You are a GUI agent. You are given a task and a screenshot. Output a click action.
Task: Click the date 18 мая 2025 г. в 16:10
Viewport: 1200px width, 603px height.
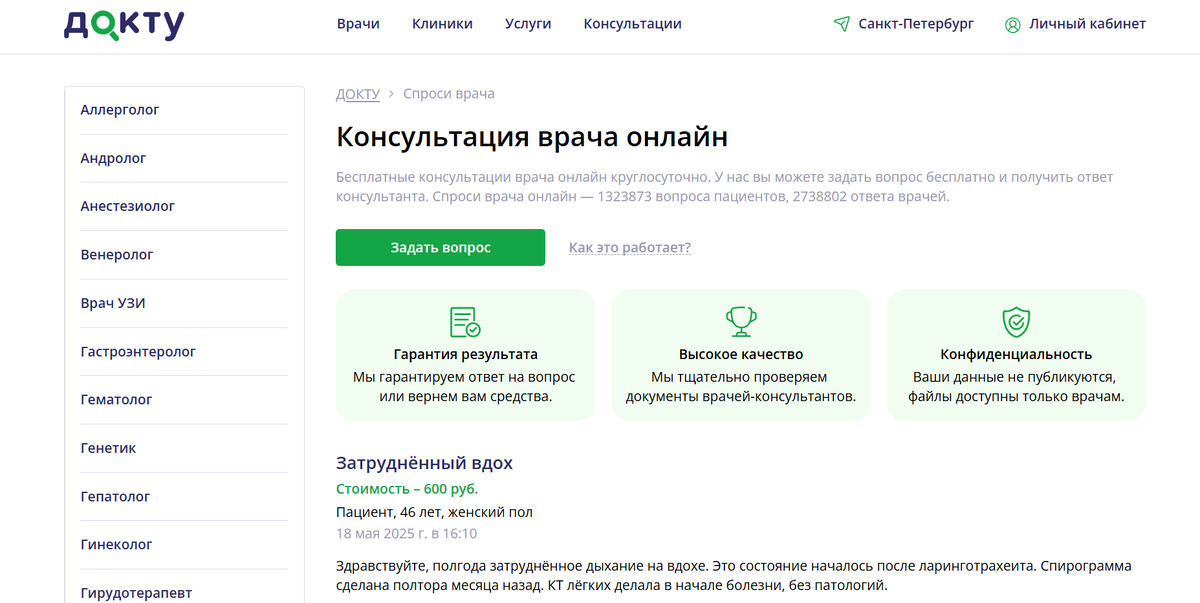pos(406,534)
